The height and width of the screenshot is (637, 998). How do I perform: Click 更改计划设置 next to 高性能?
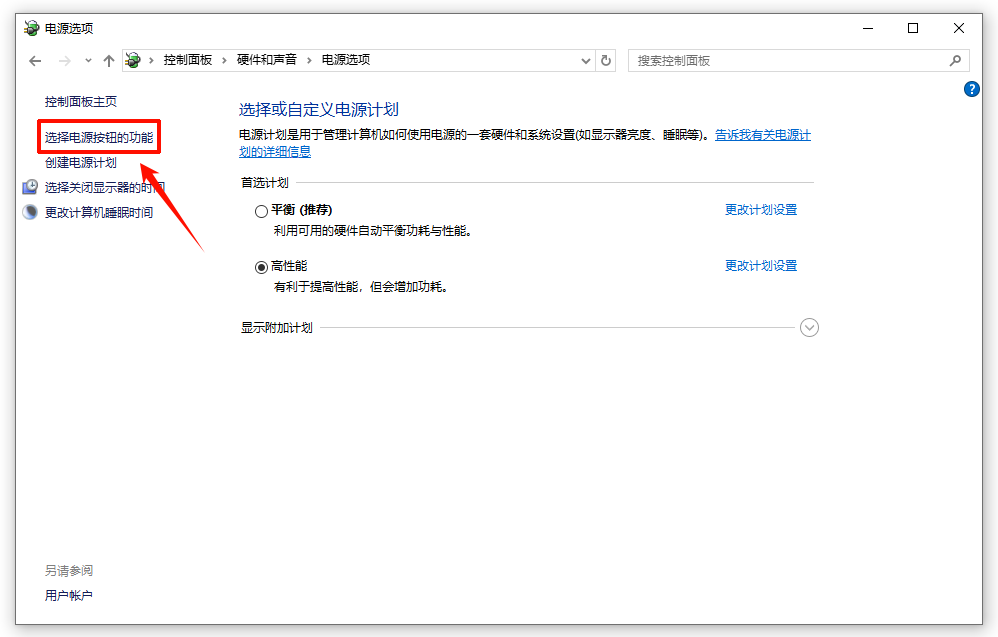tap(761, 265)
